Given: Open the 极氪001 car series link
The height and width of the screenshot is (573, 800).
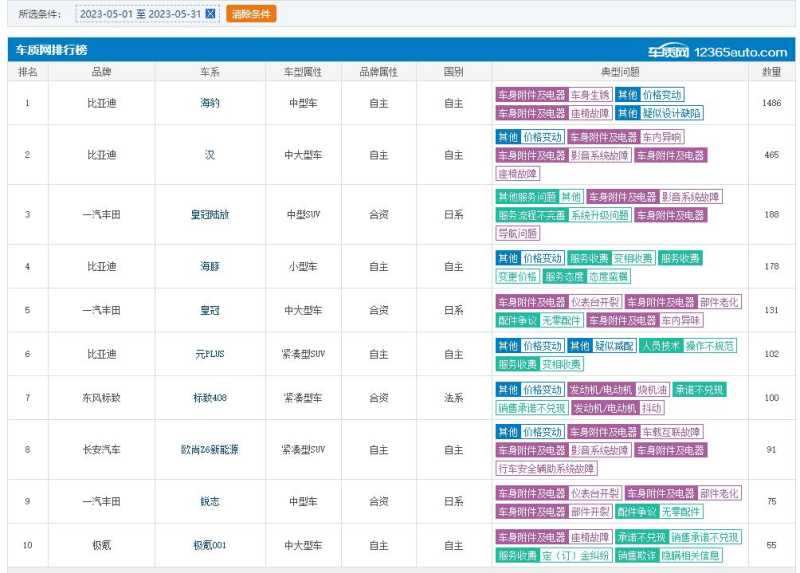Looking at the screenshot, I should [x=210, y=546].
